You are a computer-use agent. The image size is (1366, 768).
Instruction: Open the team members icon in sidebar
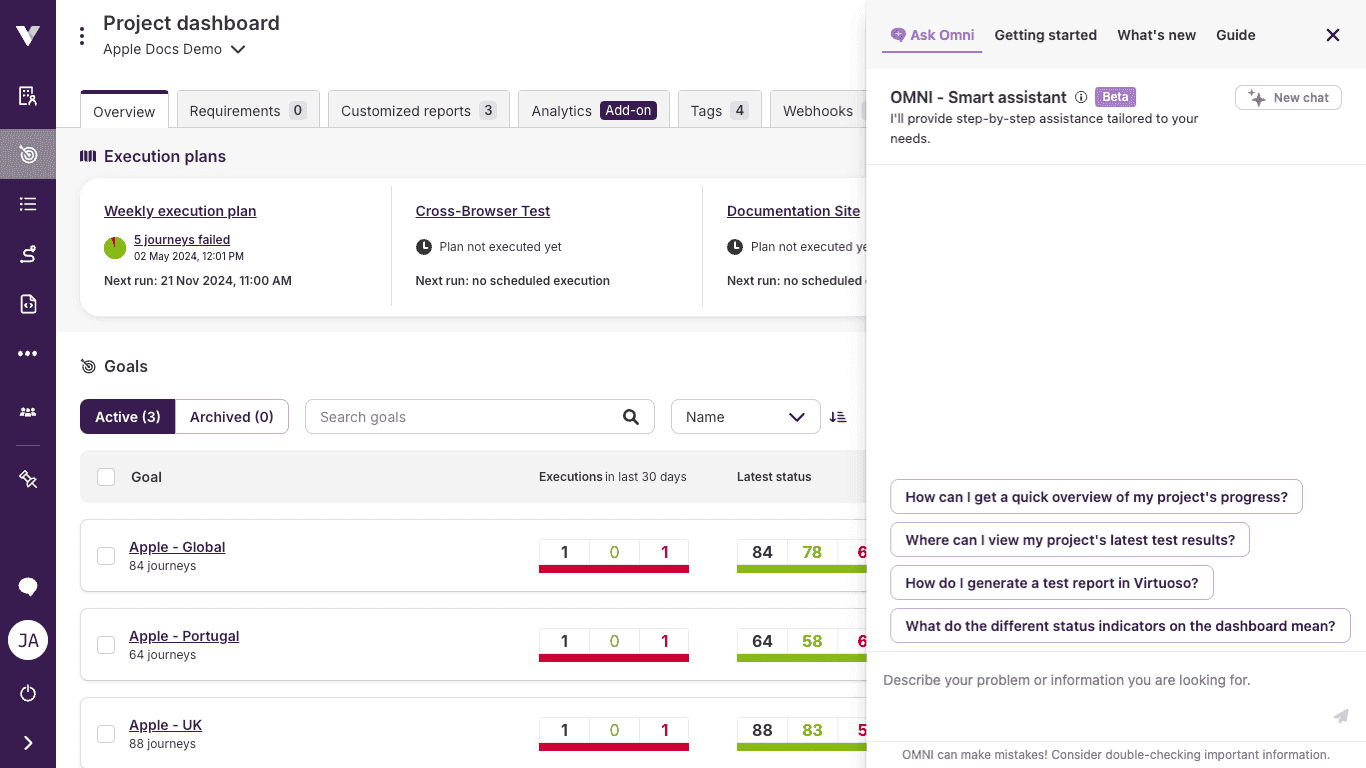click(x=27, y=412)
